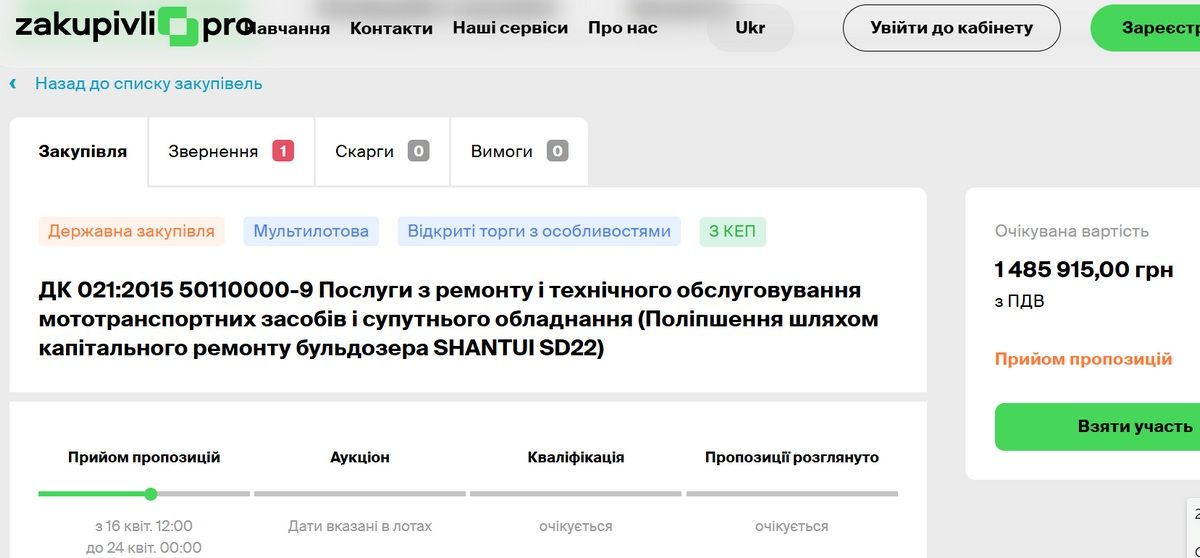Click the red Звернення count badge
The height and width of the screenshot is (558, 1200).
[x=283, y=151]
